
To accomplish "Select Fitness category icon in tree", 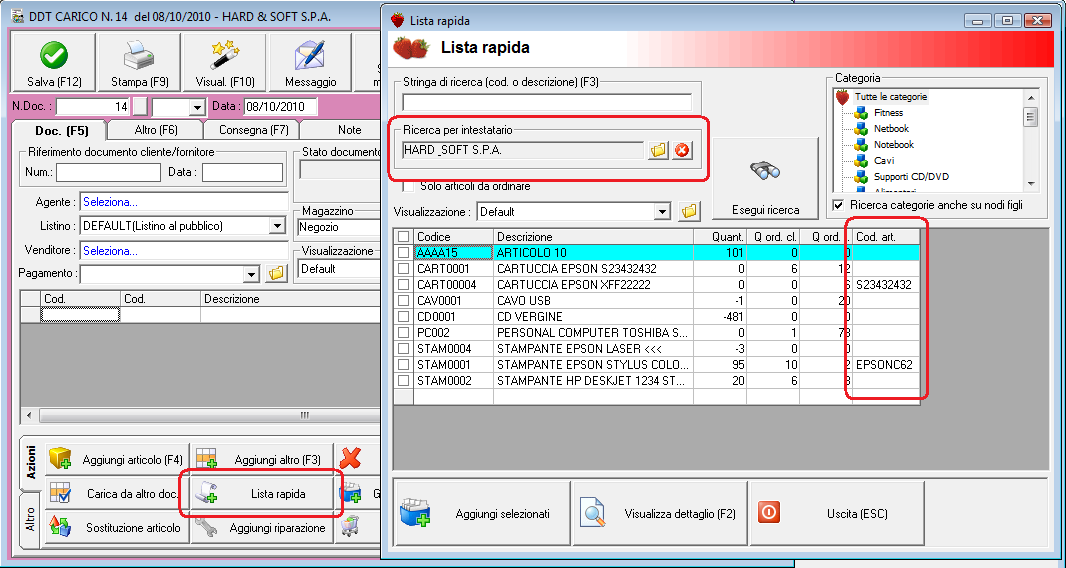I will click(861, 113).
